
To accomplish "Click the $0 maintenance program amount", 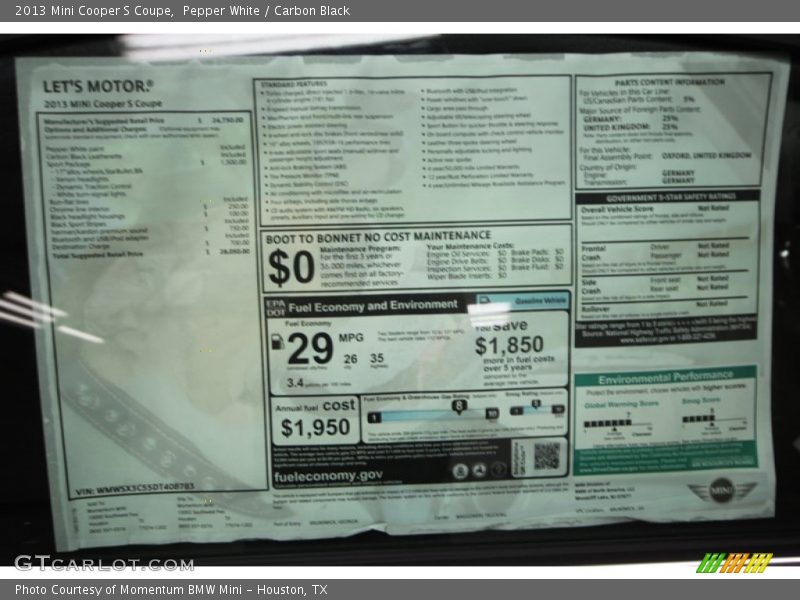I will point(291,266).
